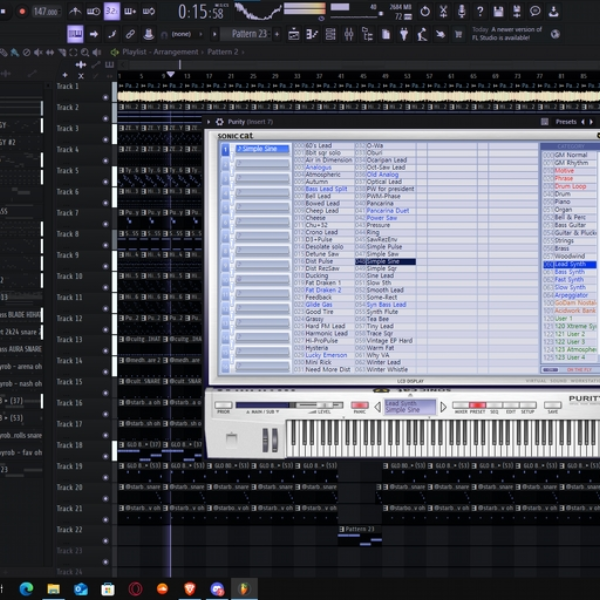The width and height of the screenshot is (600, 600).
Task: Expand Purity window menu arrow
Action: (209, 122)
